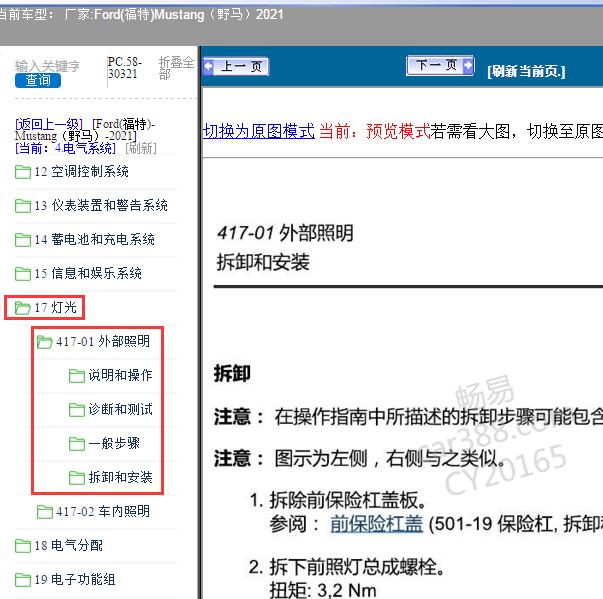
Task: Select 一般步骤 in the tree
Action: point(113,444)
